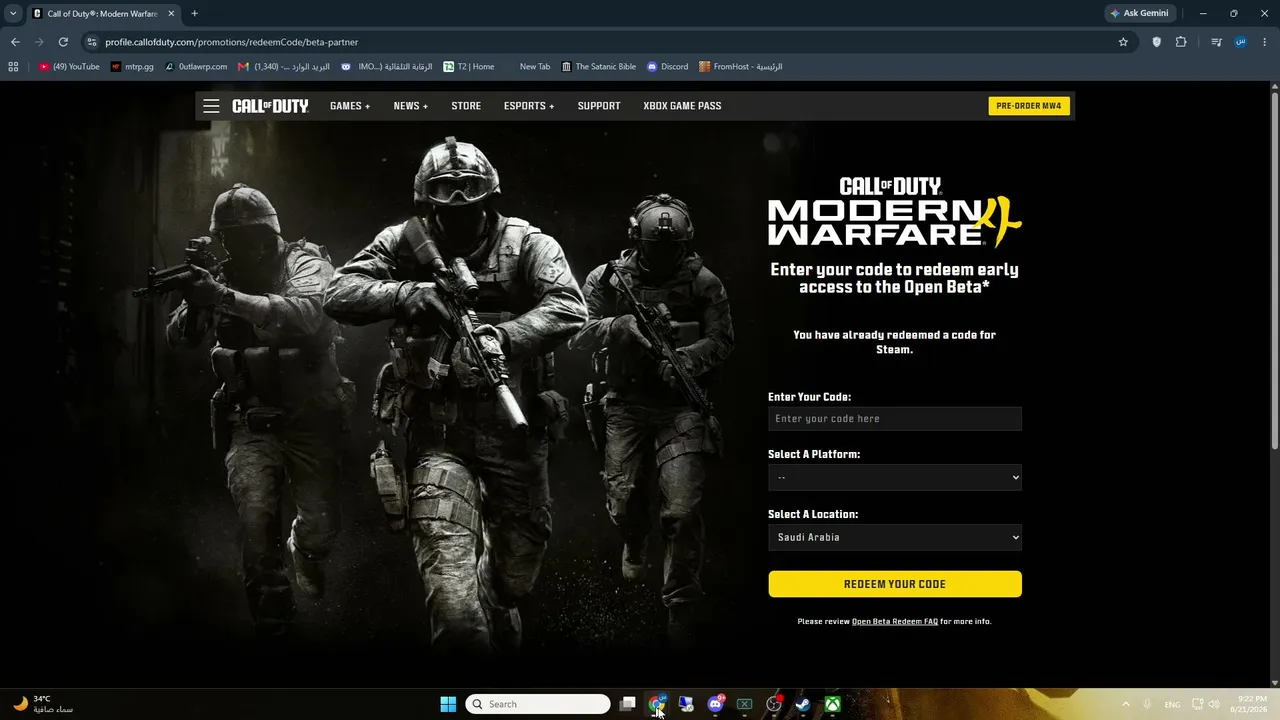The height and width of the screenshot is (720, 1280).
Task: Click the microphone tray icon
Action: pos(1147,704)
